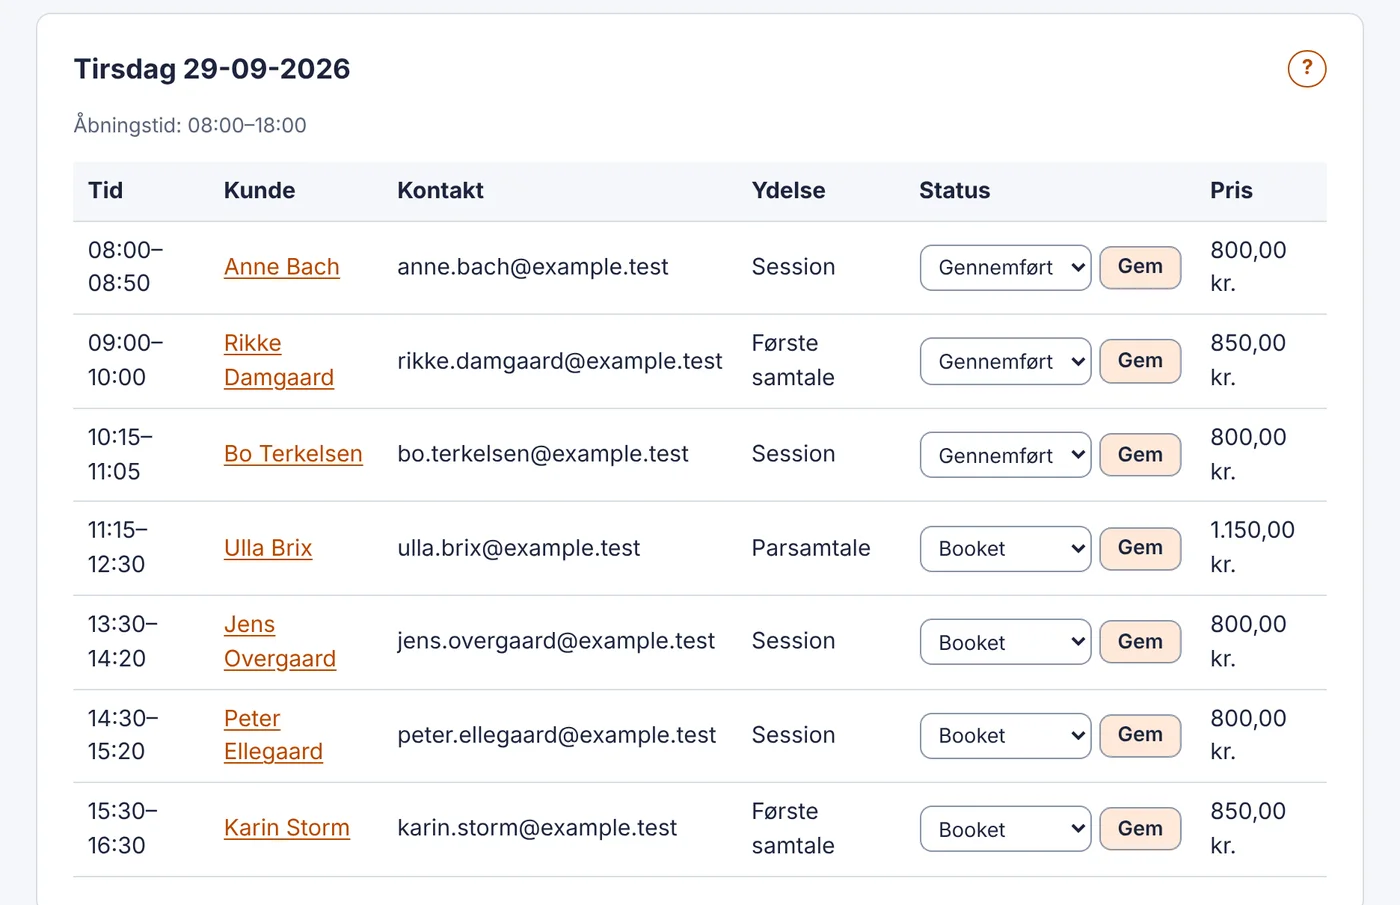Open status dropdown for Ulla Brix
The height and width of the screenshot is (905, 1400).
pyautogui.click(x=1005, y=549)
